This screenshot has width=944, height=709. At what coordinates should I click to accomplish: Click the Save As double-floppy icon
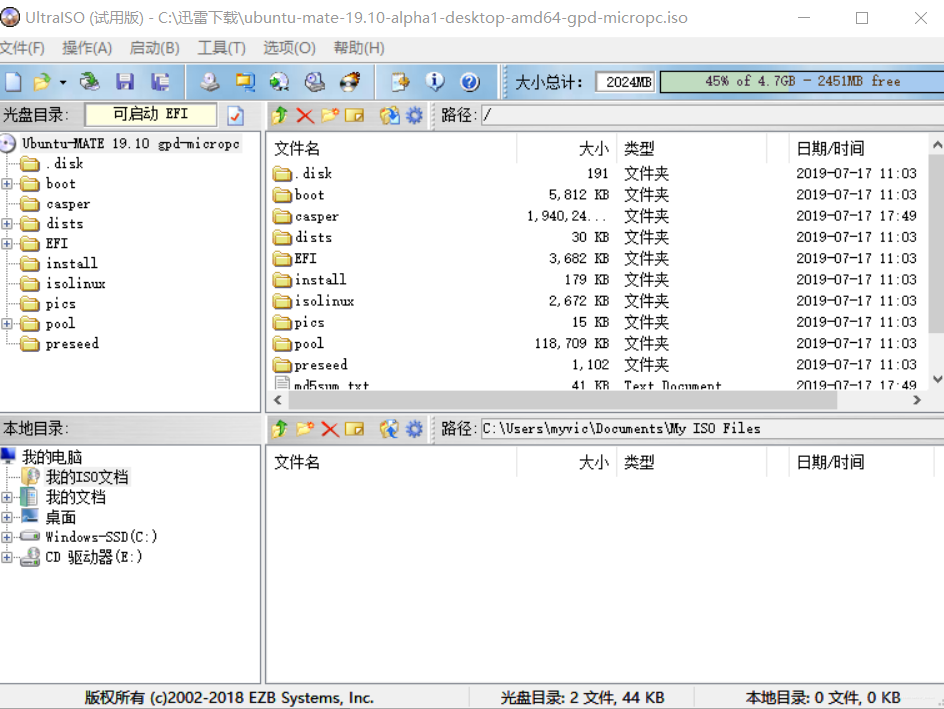coord(160,82)
